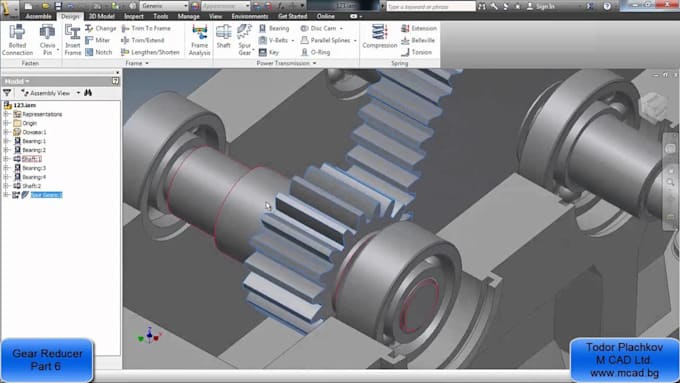This screenshot has width=680, height=383.
Task: Select Bearing:3 in model browser
Action: coord(34,168)
